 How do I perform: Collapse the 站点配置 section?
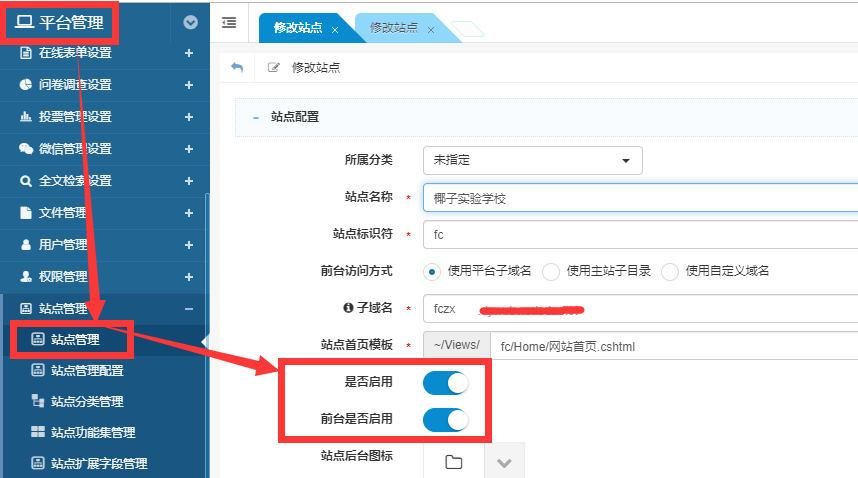click(256, 117)
